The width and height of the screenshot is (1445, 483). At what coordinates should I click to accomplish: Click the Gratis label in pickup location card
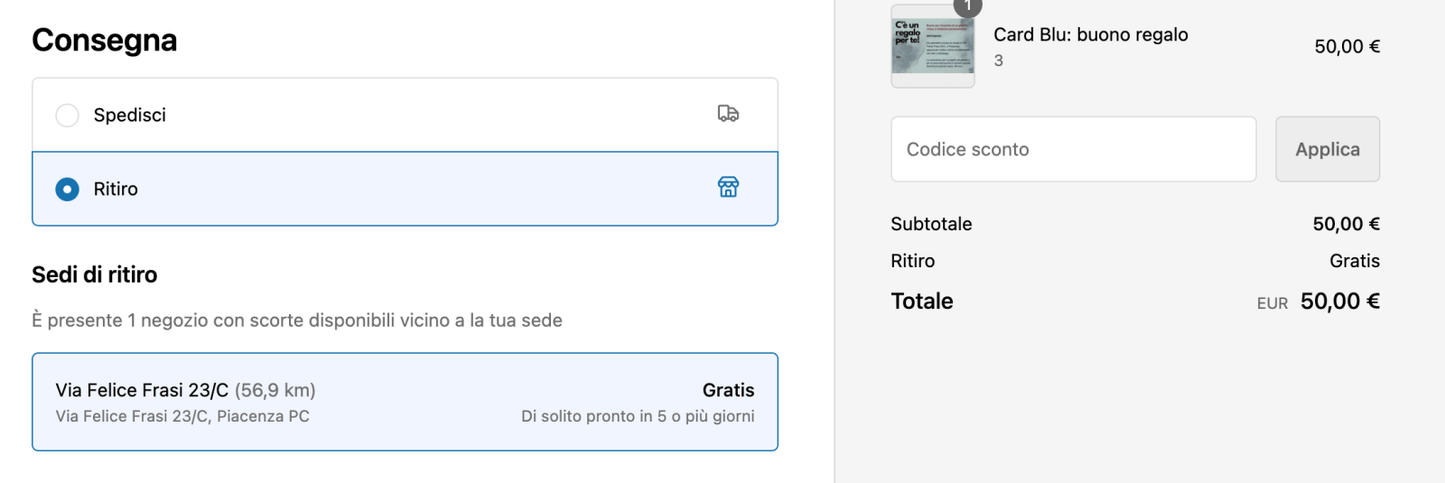[728, 390]
